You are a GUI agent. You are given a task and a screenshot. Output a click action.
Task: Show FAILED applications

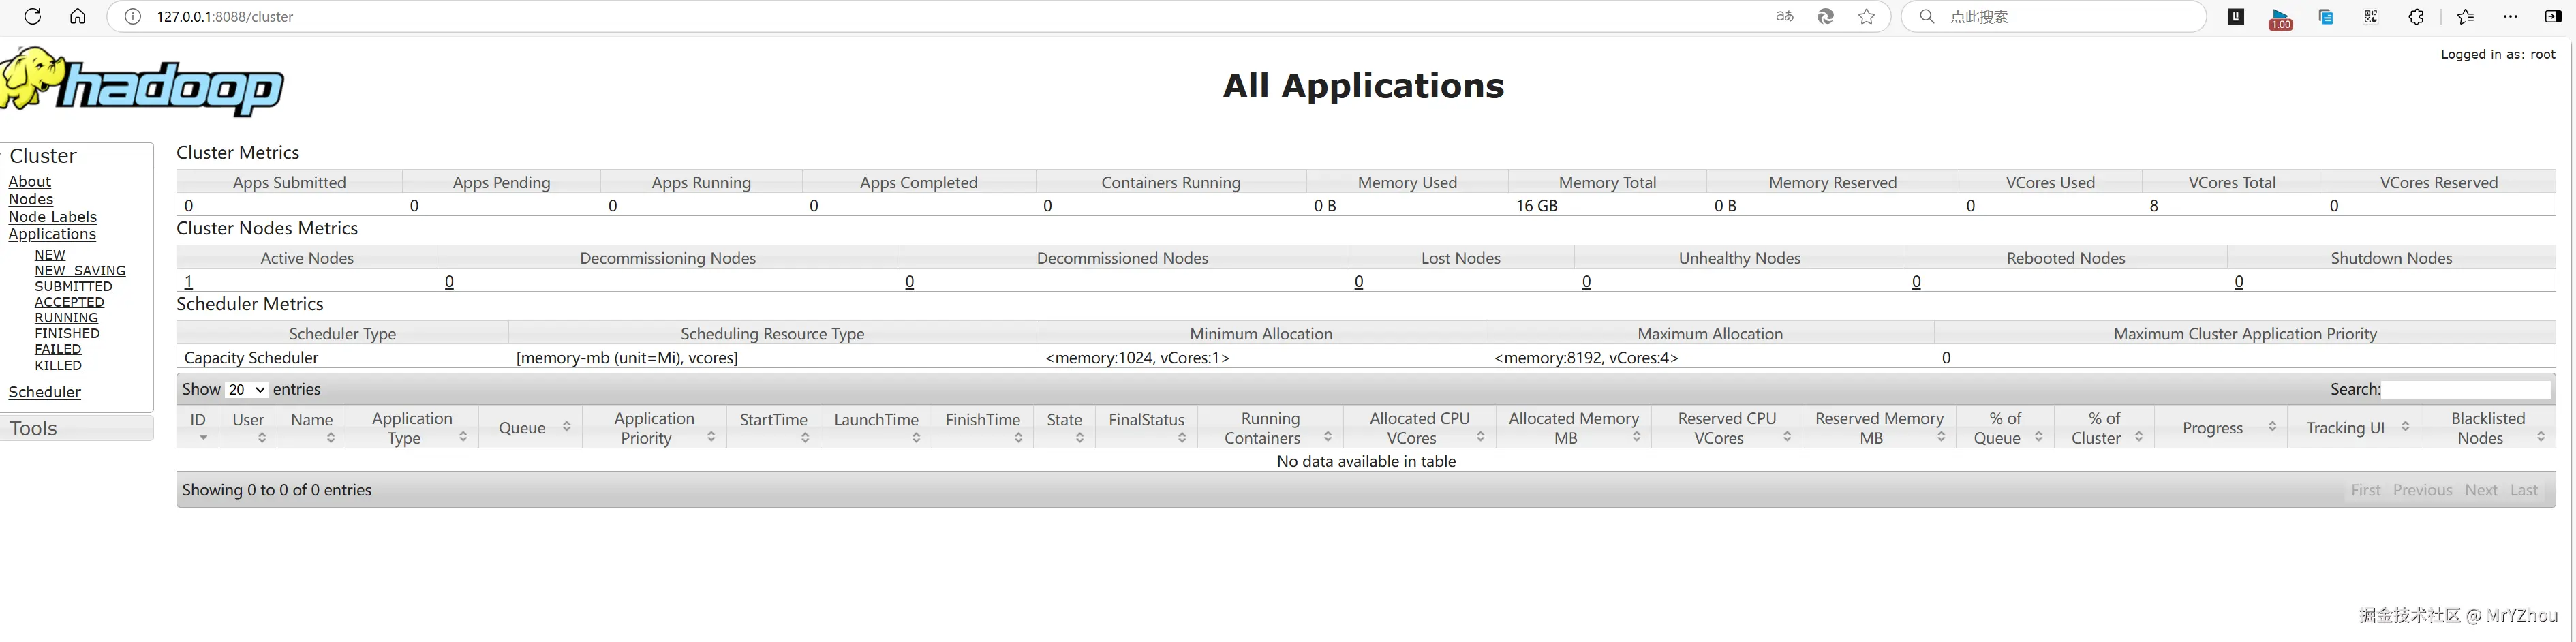pyautogui.click(x=58, y=349)
